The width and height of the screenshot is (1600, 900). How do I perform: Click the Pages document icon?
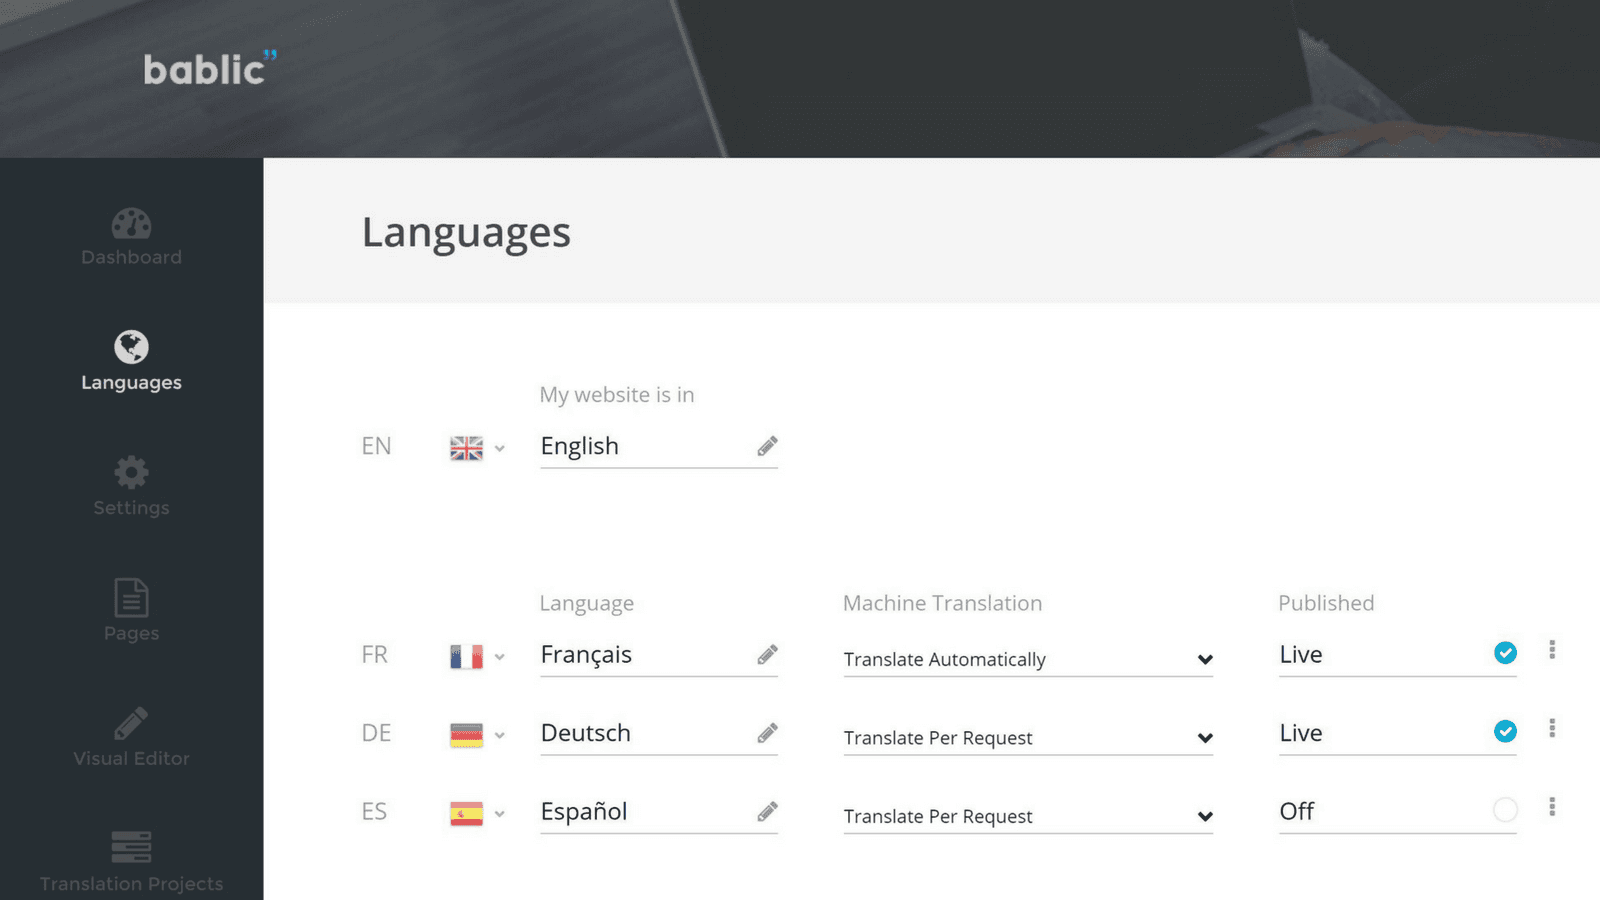131,599
